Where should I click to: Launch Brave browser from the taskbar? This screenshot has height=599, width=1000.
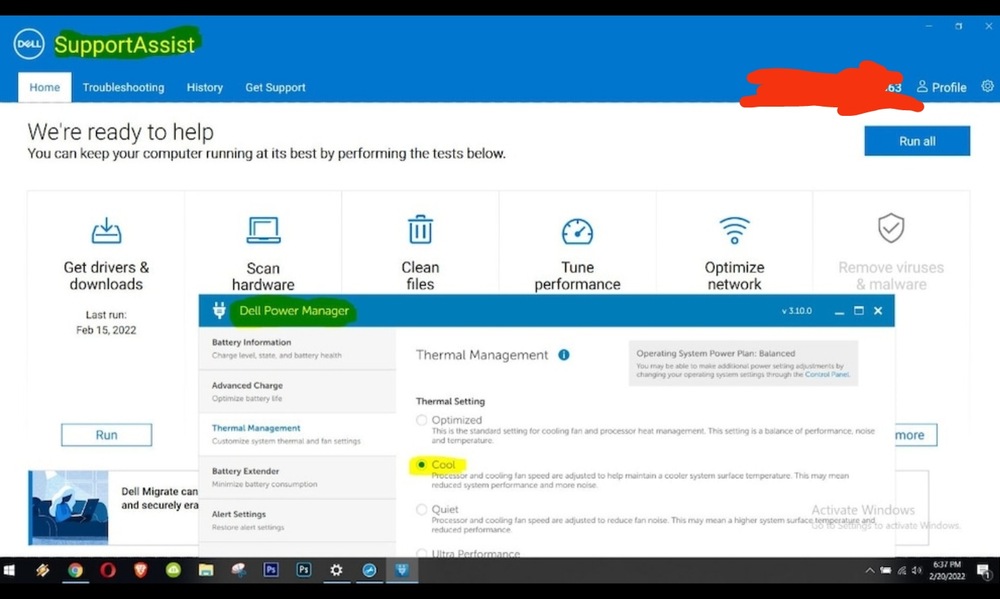click(x=140, y=570)
